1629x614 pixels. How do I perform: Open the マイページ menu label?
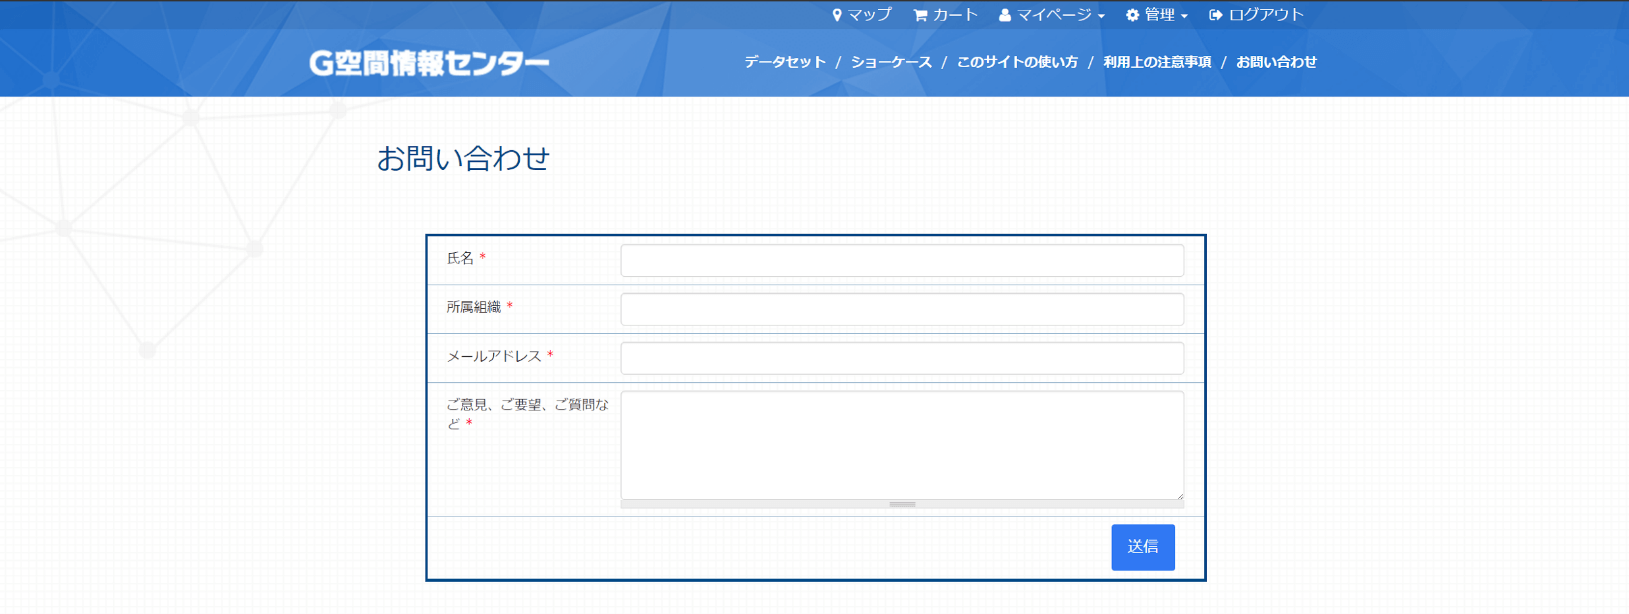point(1054,15)
